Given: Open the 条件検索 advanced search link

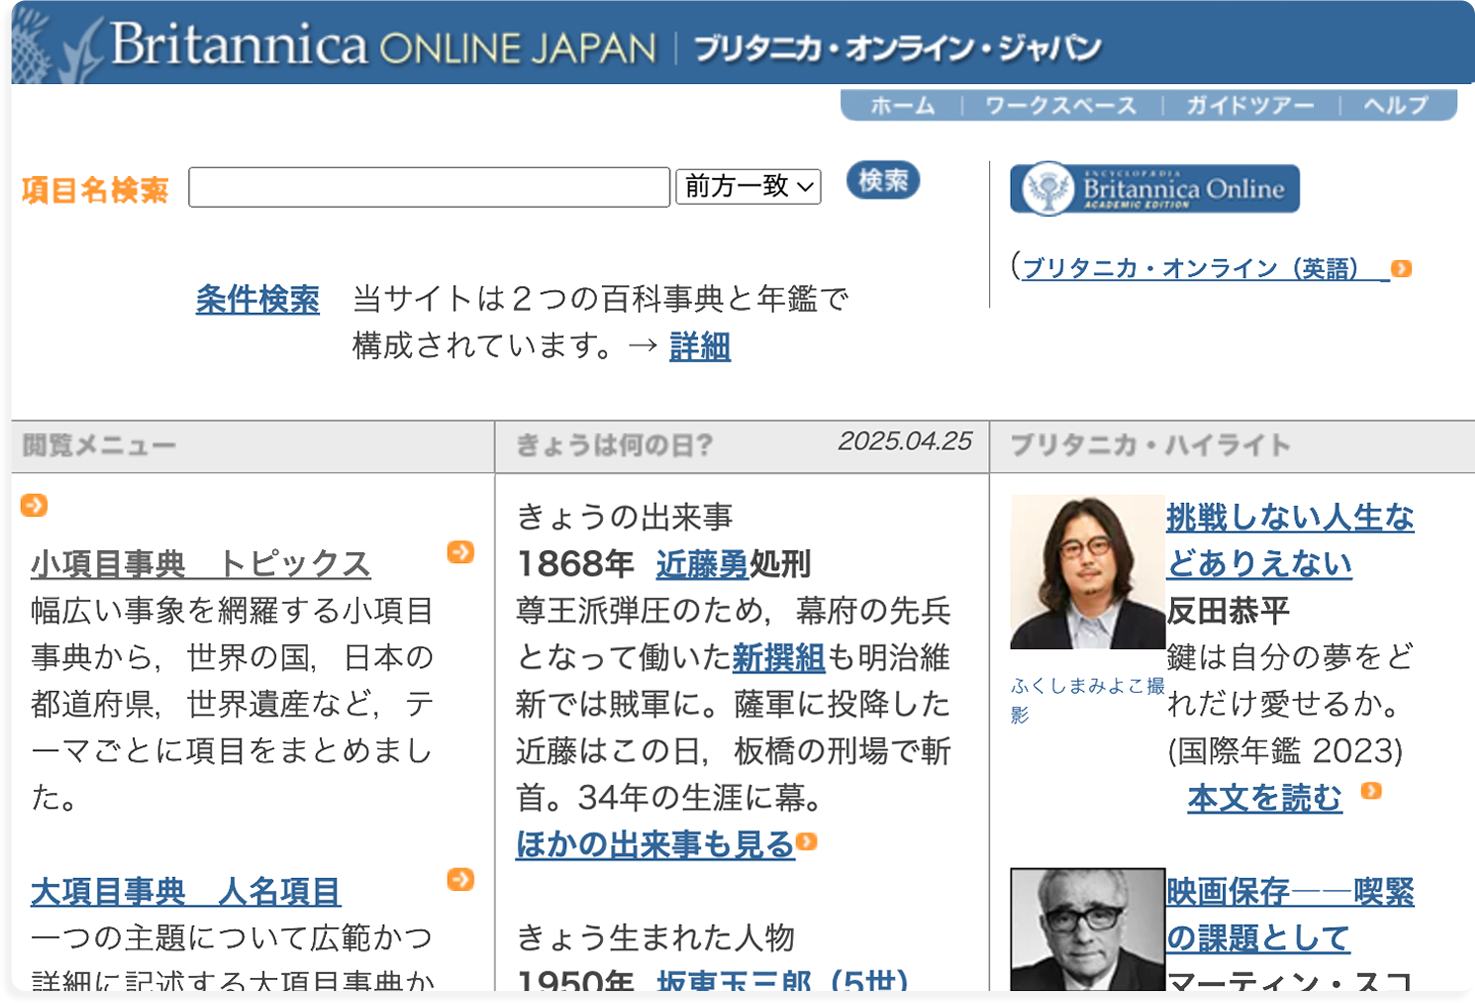Looking at the screenshot, I should [257, 299].
